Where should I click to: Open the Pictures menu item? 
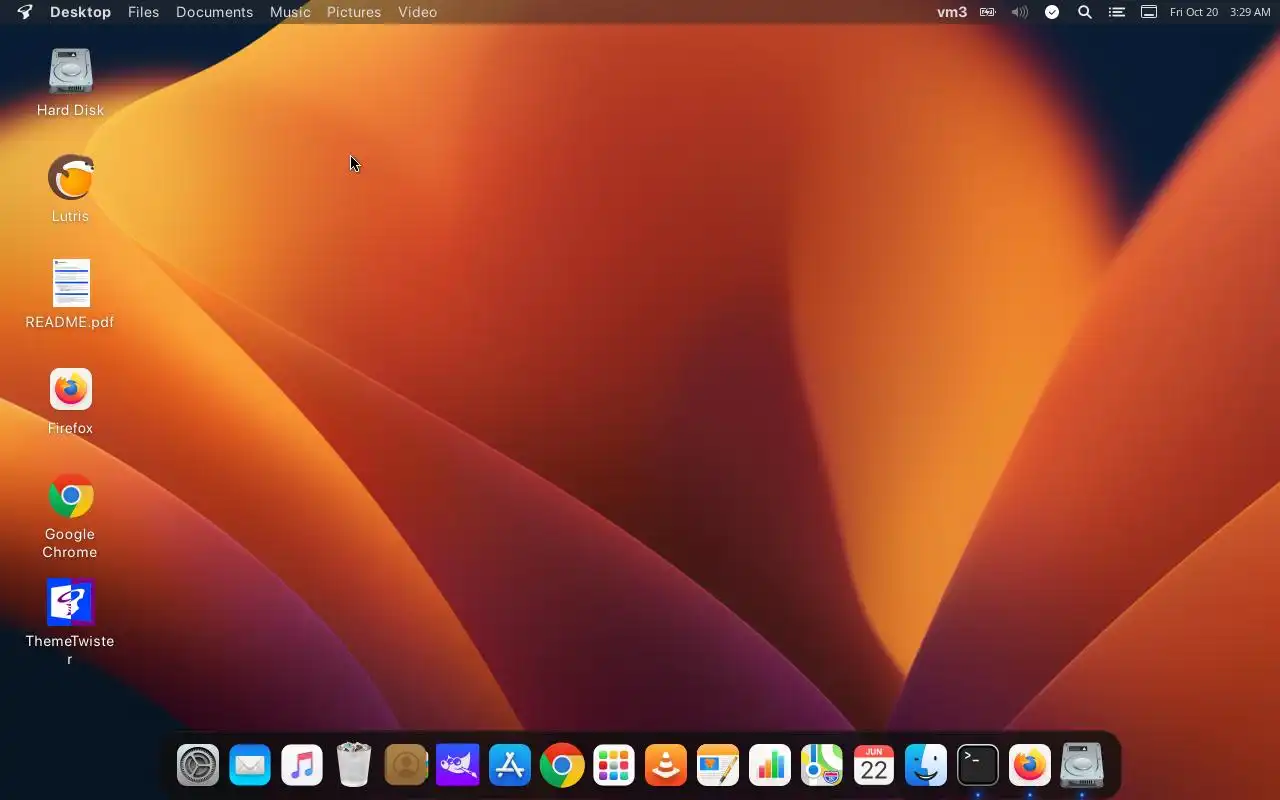coord(354,12)
